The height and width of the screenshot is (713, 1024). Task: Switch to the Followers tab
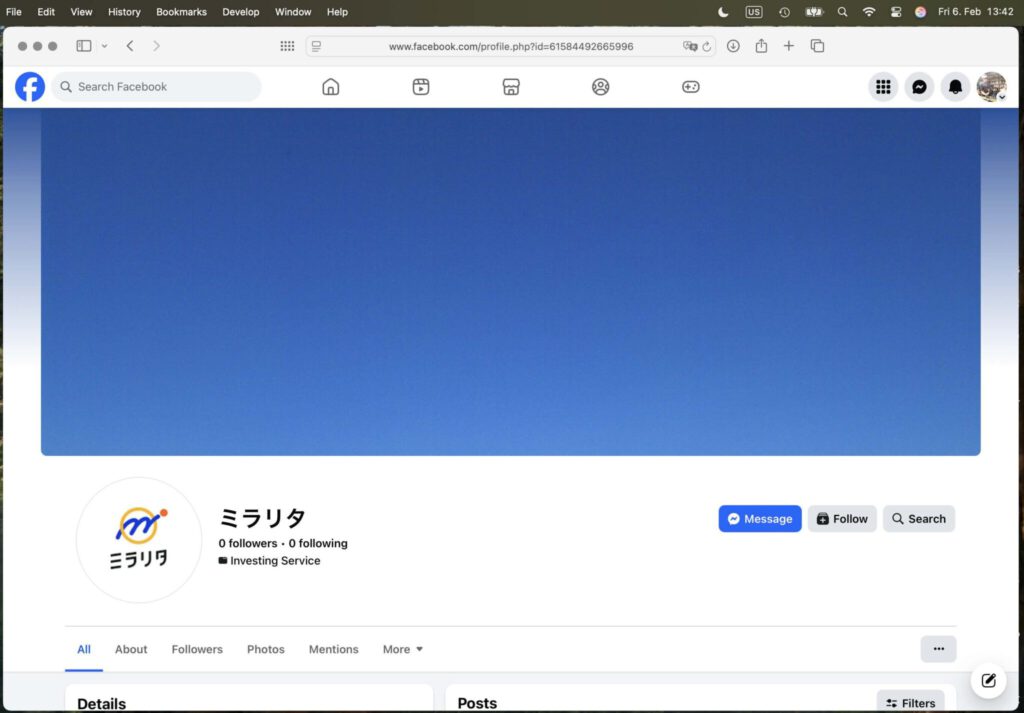[x=197, y=649]
